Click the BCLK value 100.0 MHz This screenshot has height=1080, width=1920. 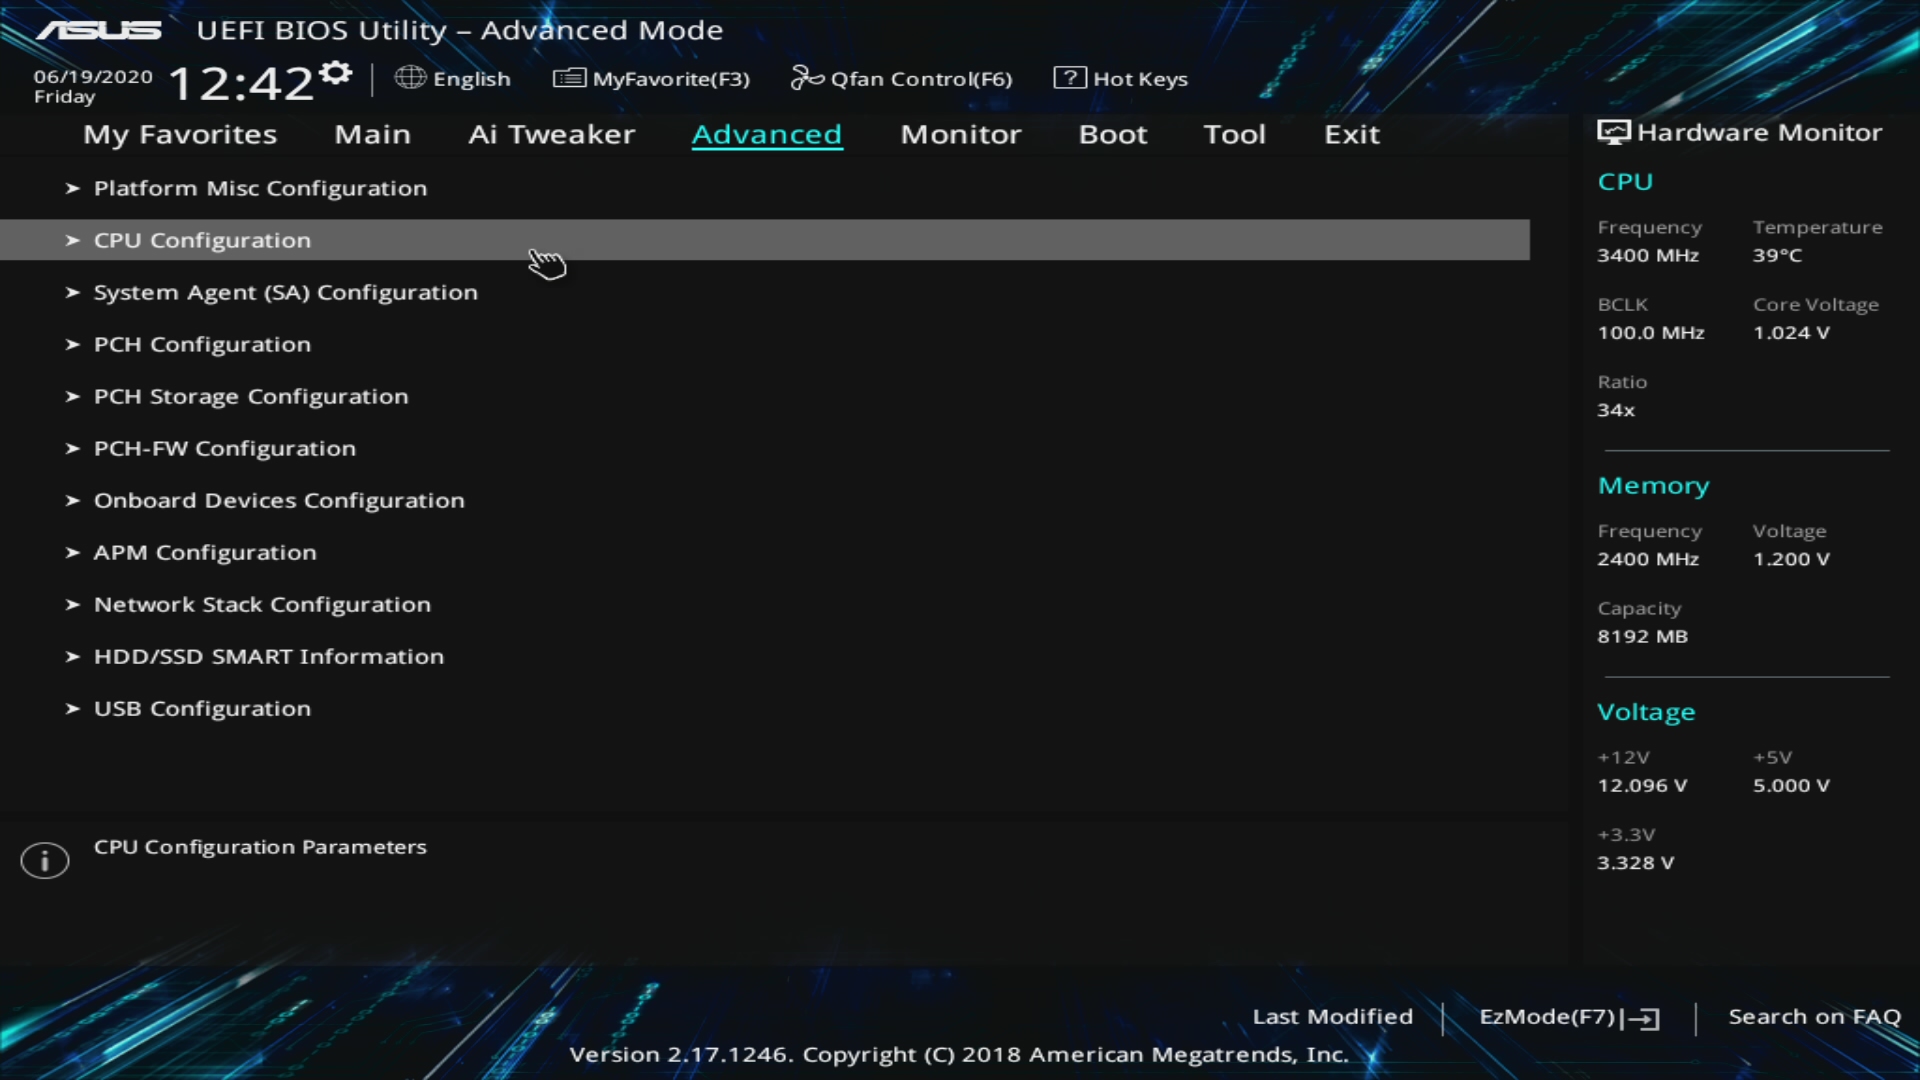pyautogui.click(x=1650, y=333)
